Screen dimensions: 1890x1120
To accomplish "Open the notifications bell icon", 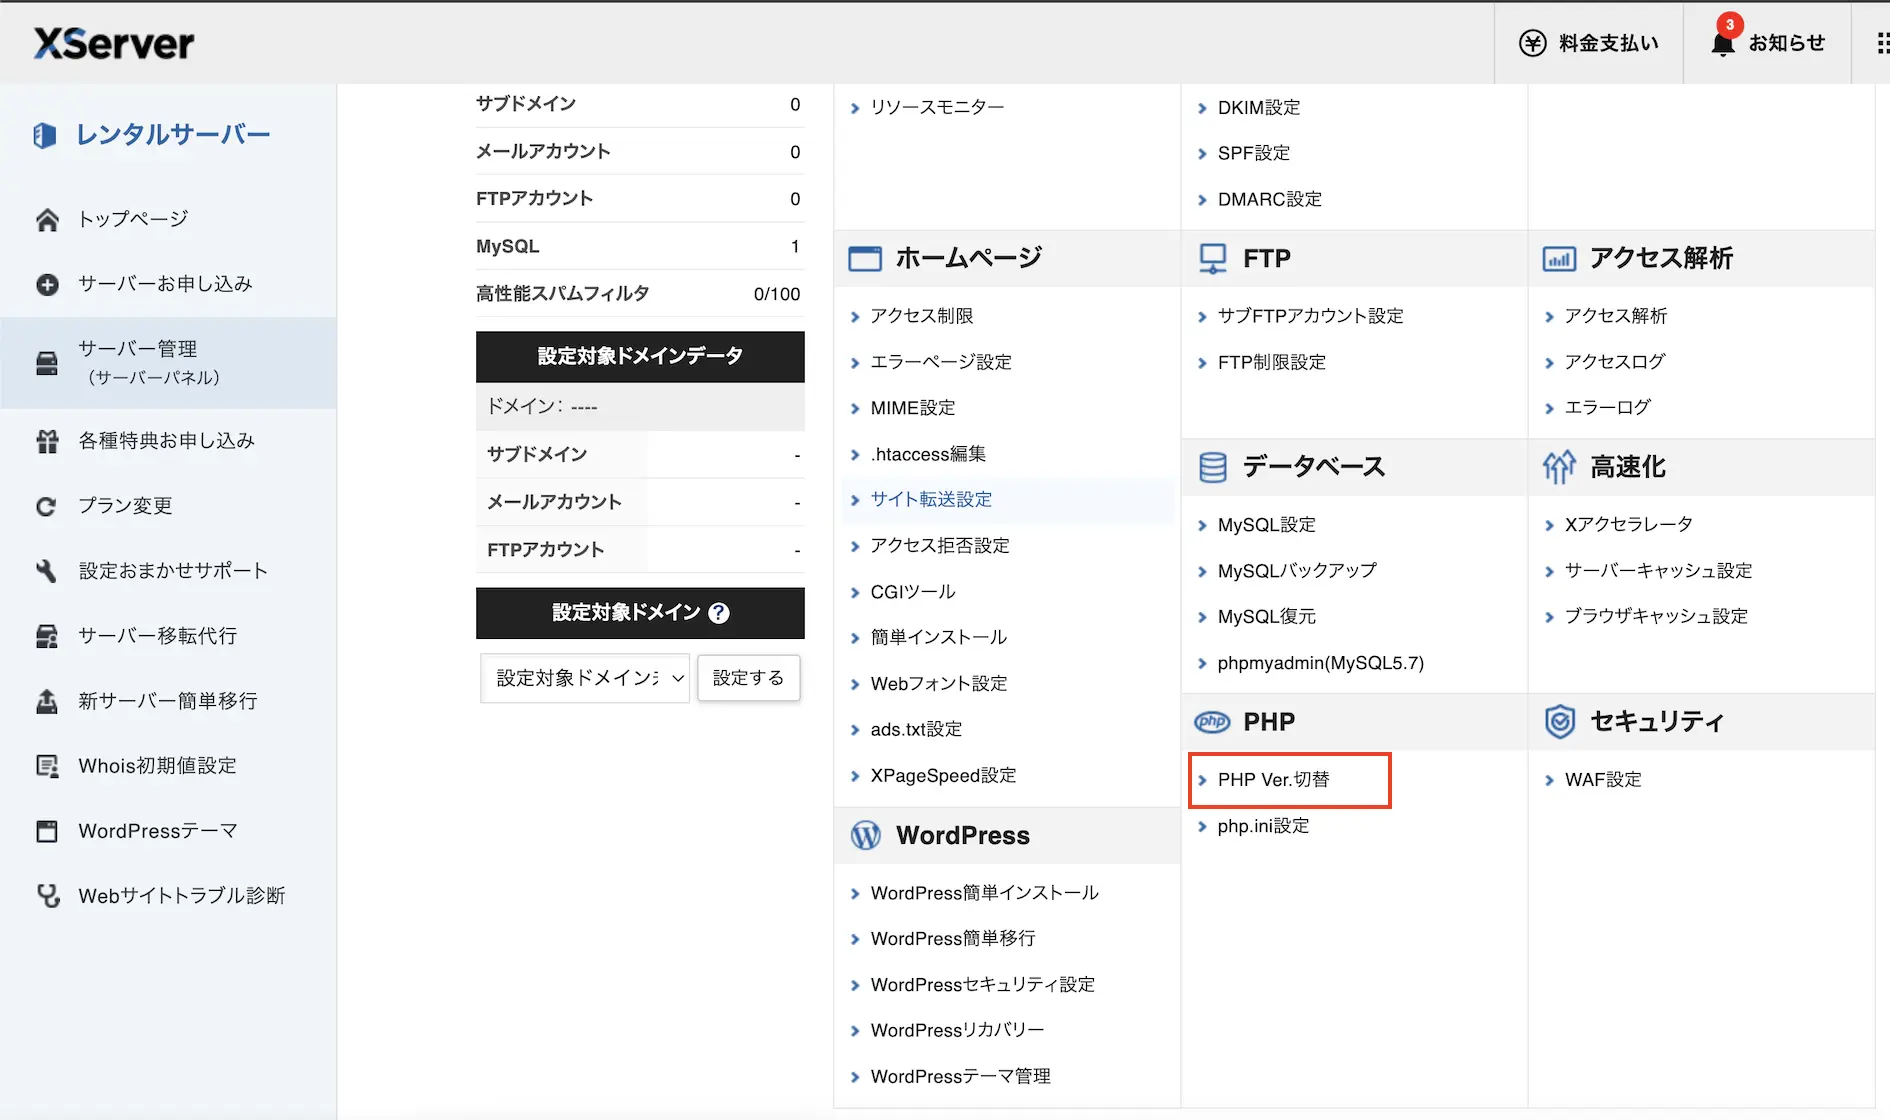I will point(1722,44).
